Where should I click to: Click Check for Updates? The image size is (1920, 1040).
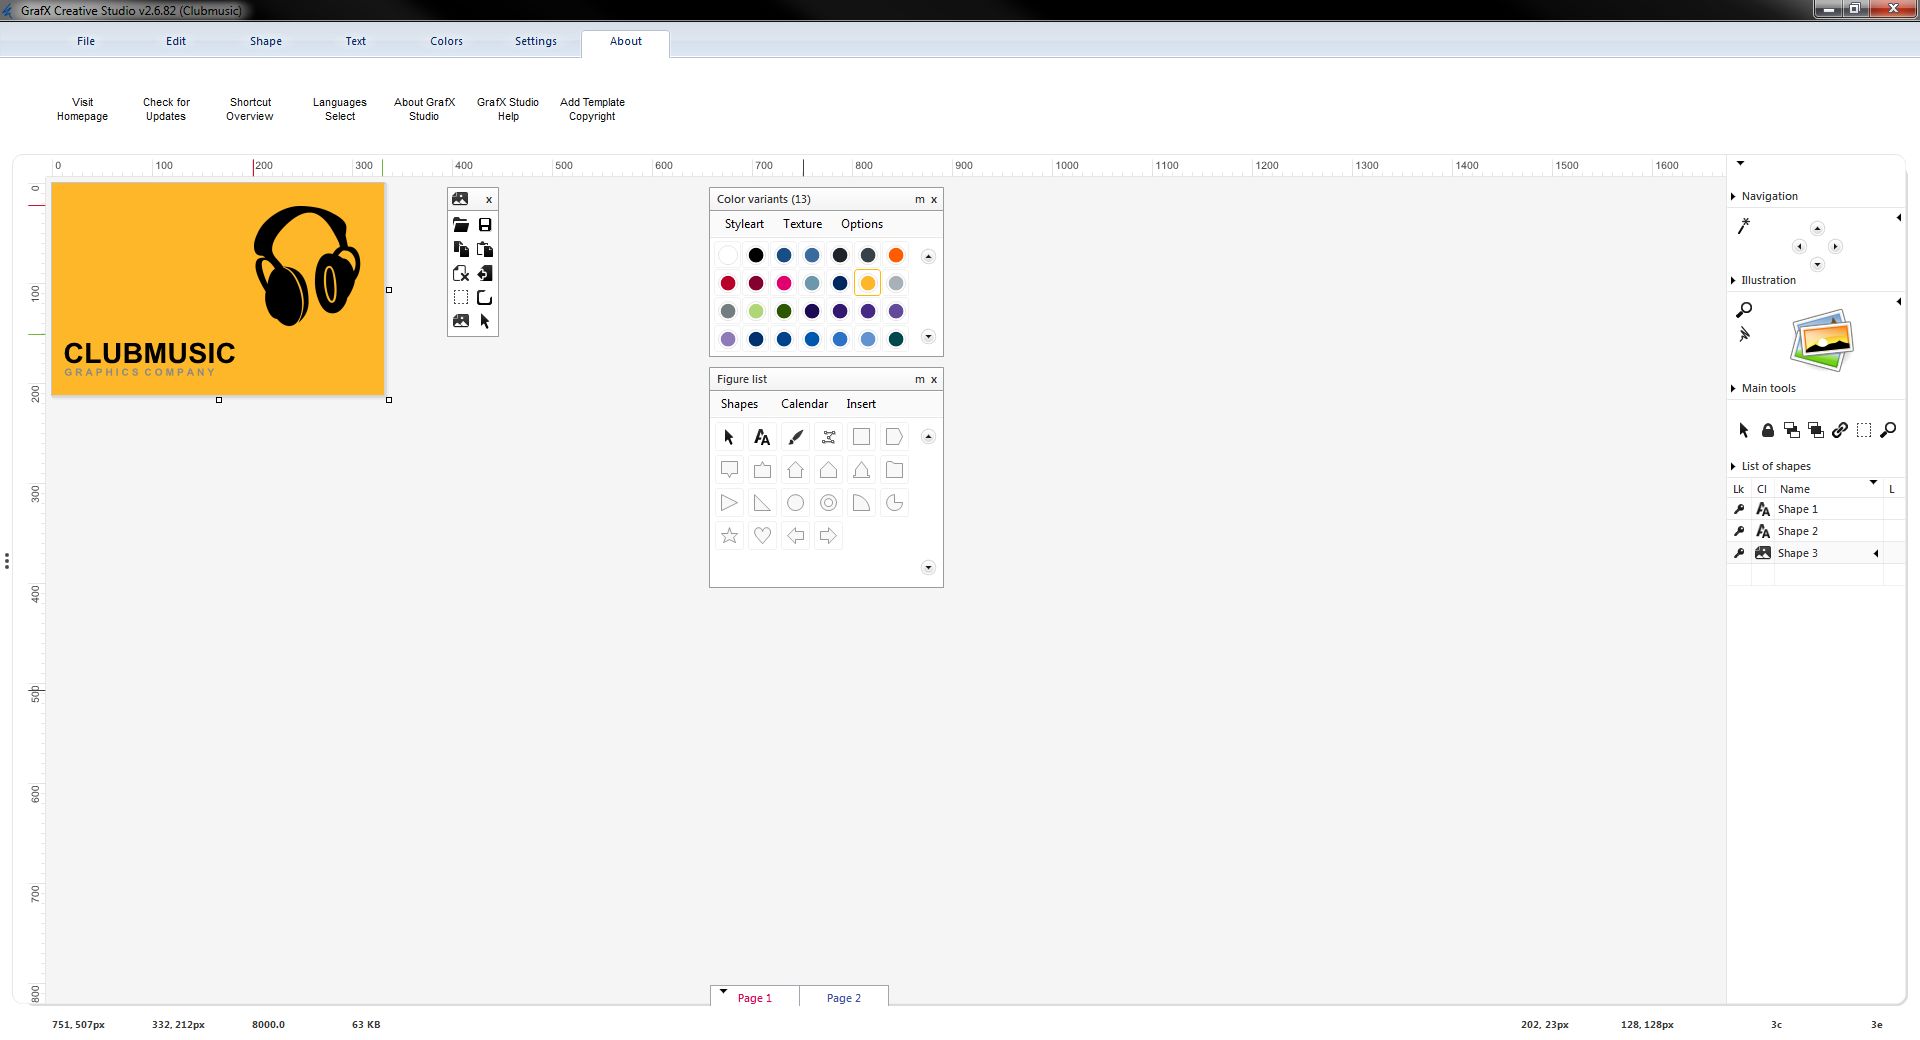coord(165,109)
